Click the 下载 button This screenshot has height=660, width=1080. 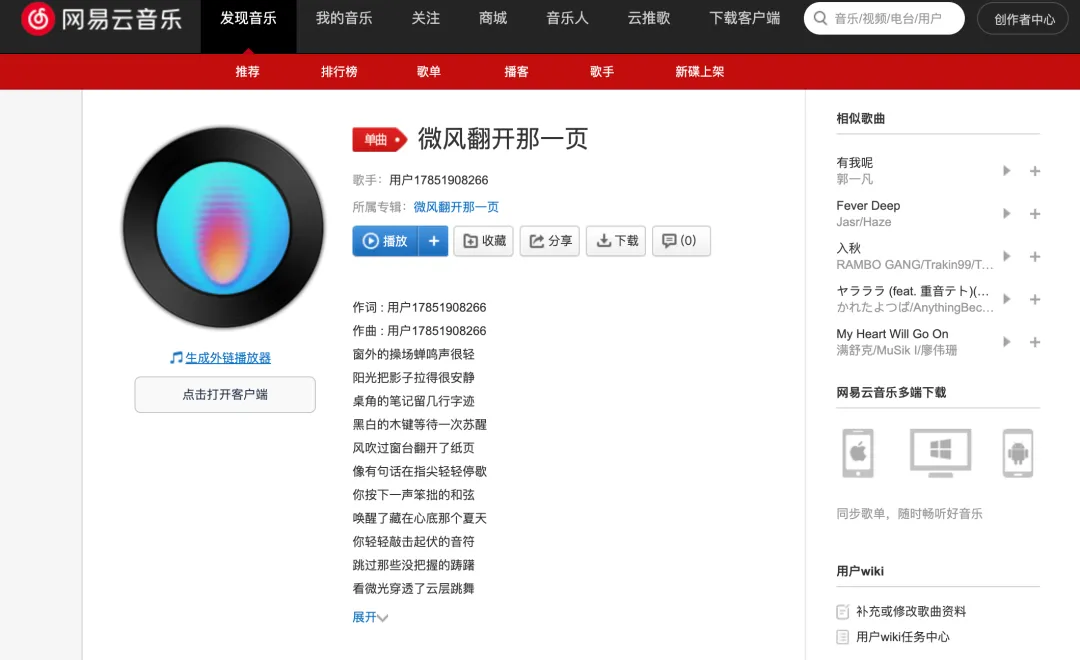[616, 240]
